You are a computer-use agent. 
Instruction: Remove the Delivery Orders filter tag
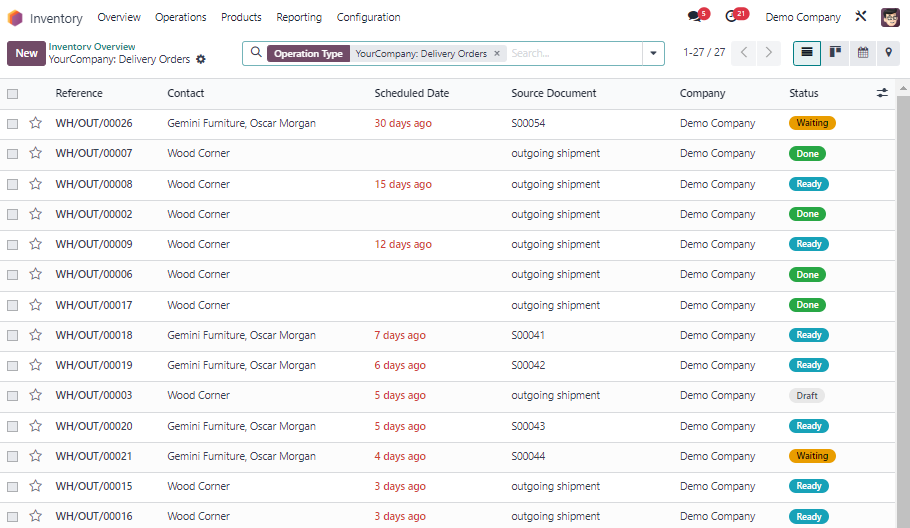(497, 54)
